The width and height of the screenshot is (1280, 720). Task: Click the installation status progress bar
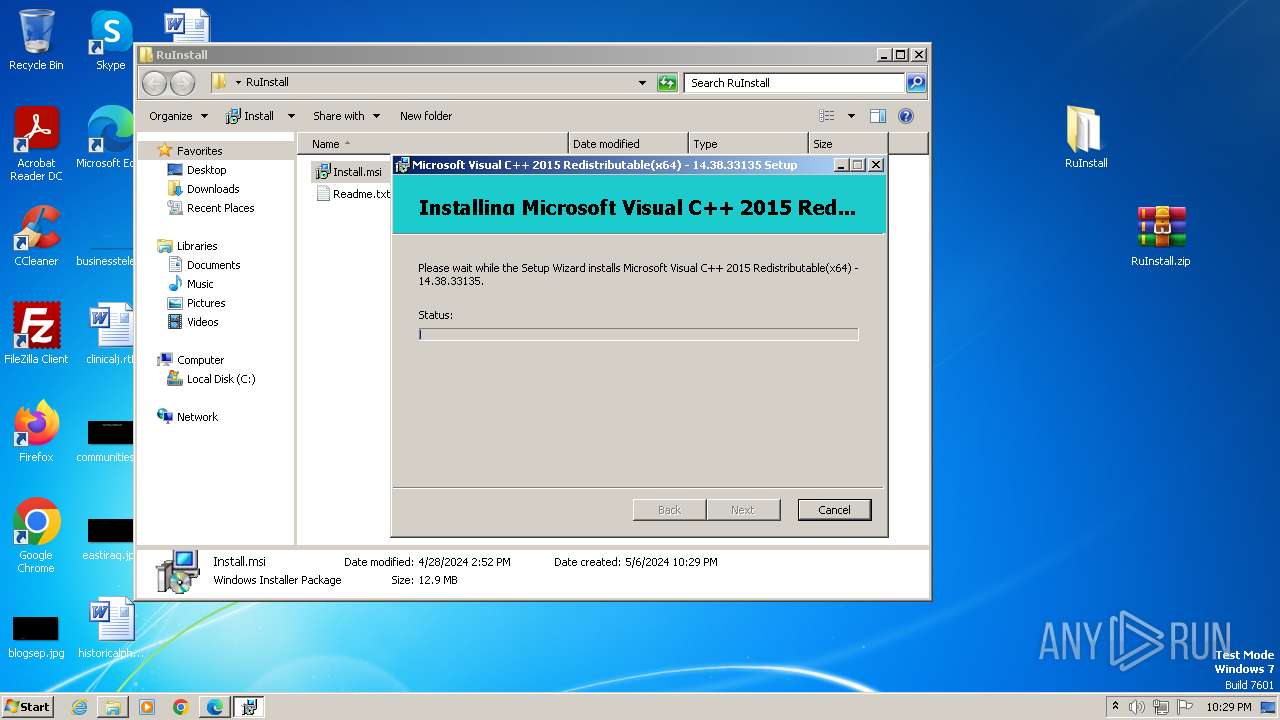[x=638, y=334]
